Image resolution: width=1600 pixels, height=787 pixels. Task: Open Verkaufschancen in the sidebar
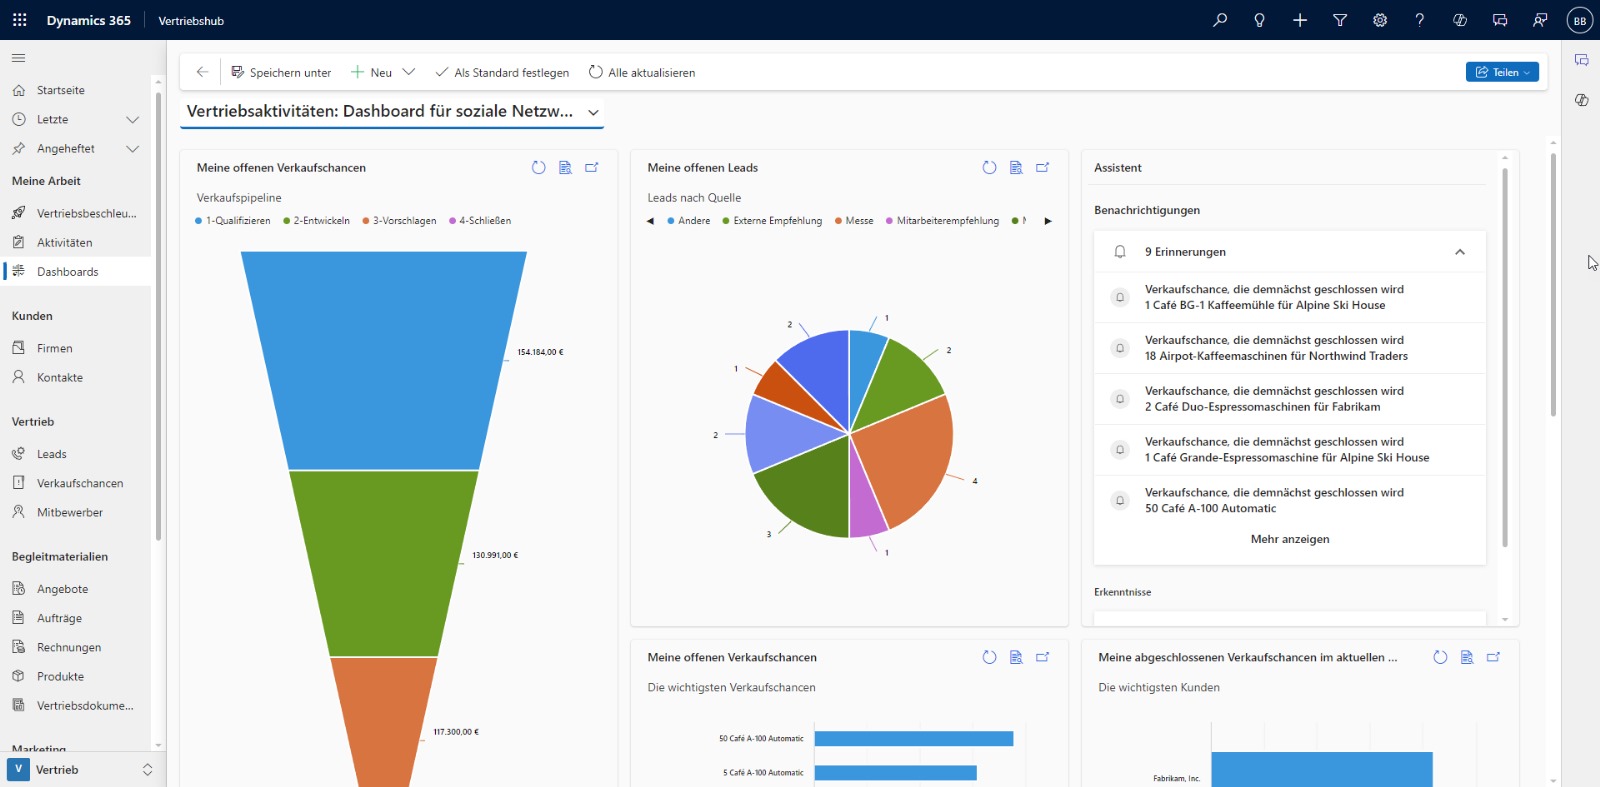click(80, 483)
